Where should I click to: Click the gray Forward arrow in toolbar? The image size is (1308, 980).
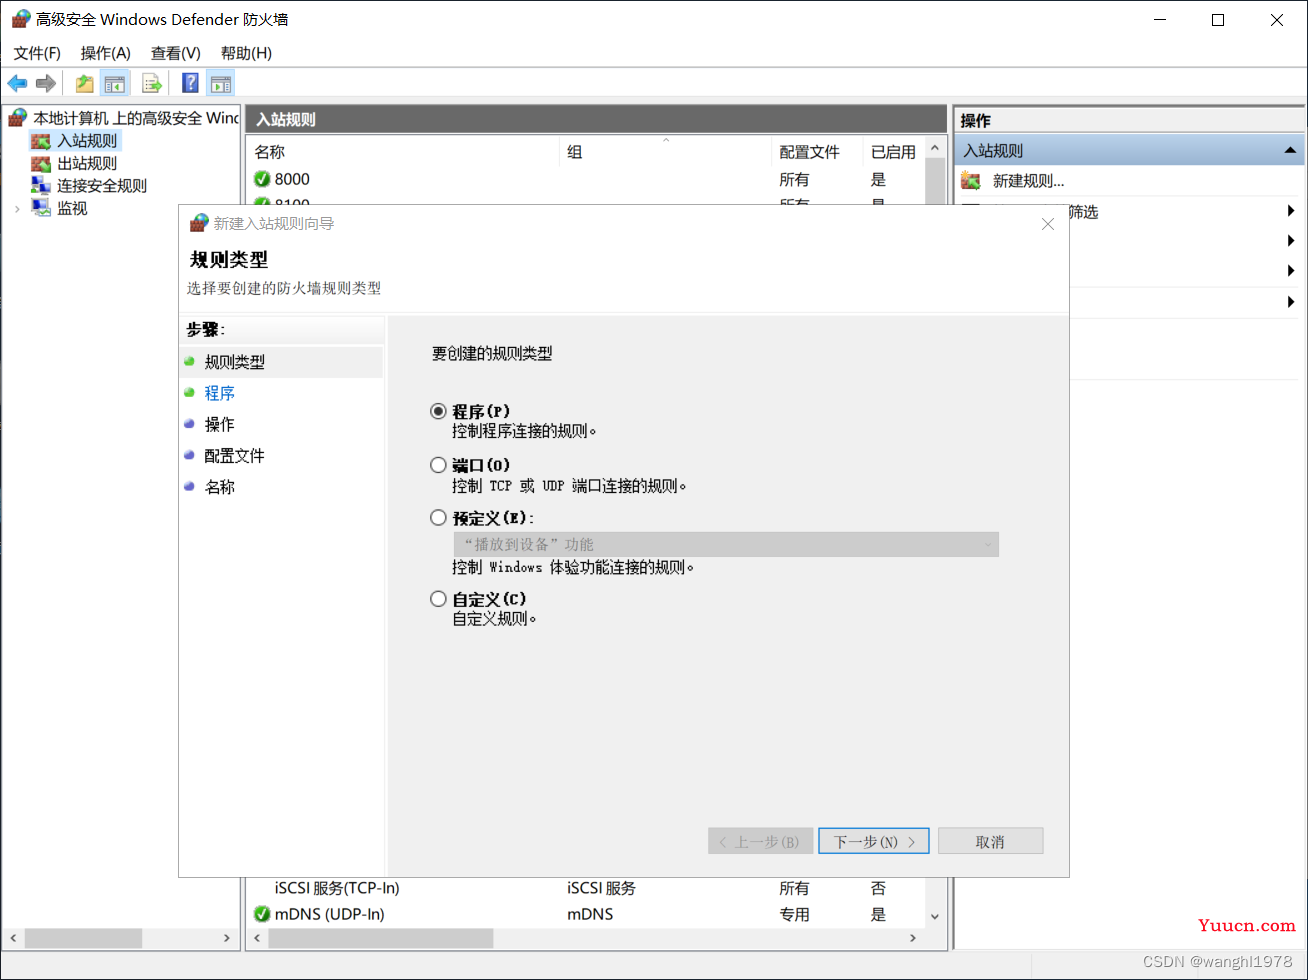[45, 84]
